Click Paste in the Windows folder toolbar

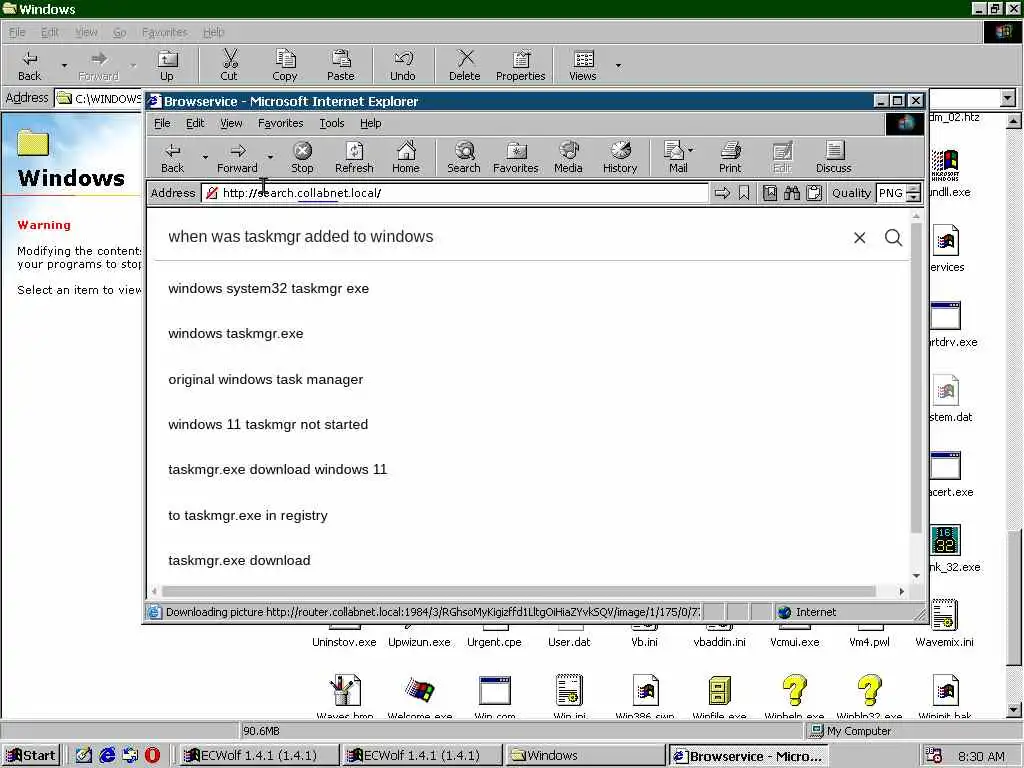point(340,65)
